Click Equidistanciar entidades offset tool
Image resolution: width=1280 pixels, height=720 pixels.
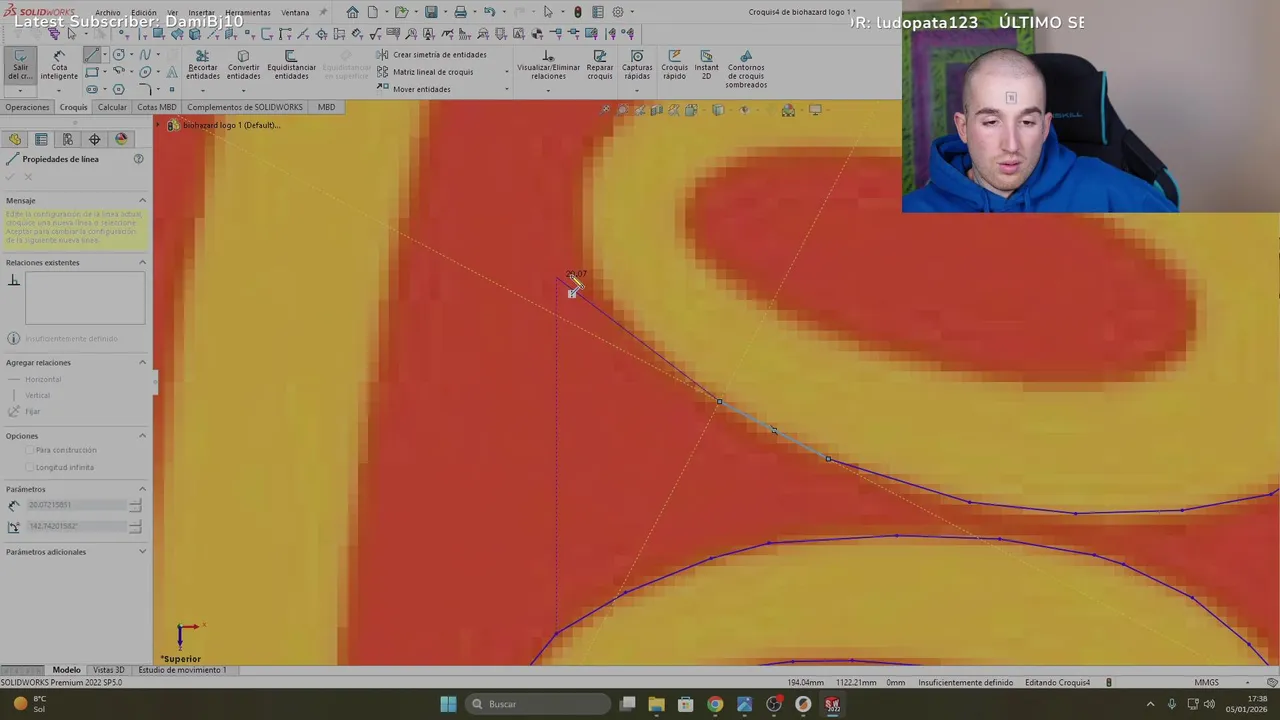tap(291, 64)
